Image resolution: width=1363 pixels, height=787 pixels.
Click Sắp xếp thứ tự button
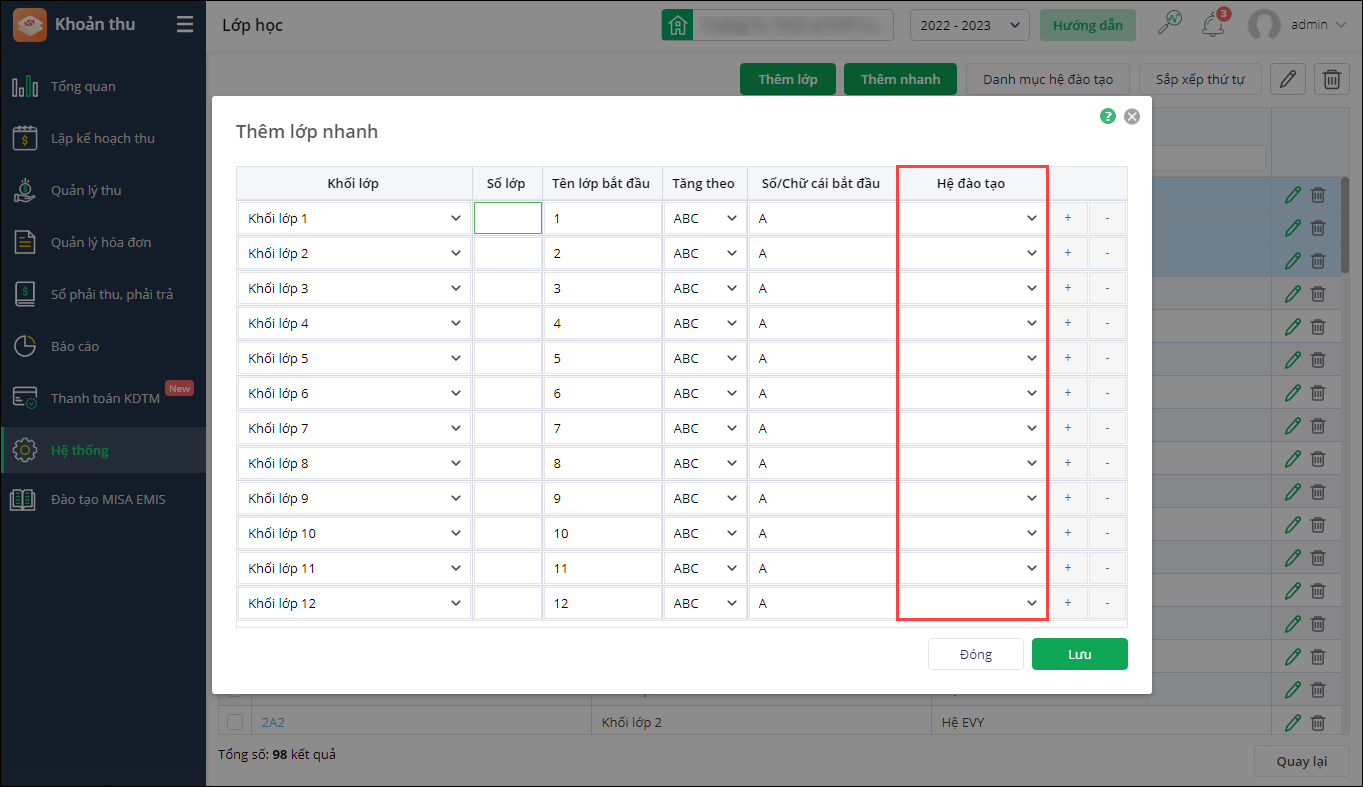point(1200,79)
